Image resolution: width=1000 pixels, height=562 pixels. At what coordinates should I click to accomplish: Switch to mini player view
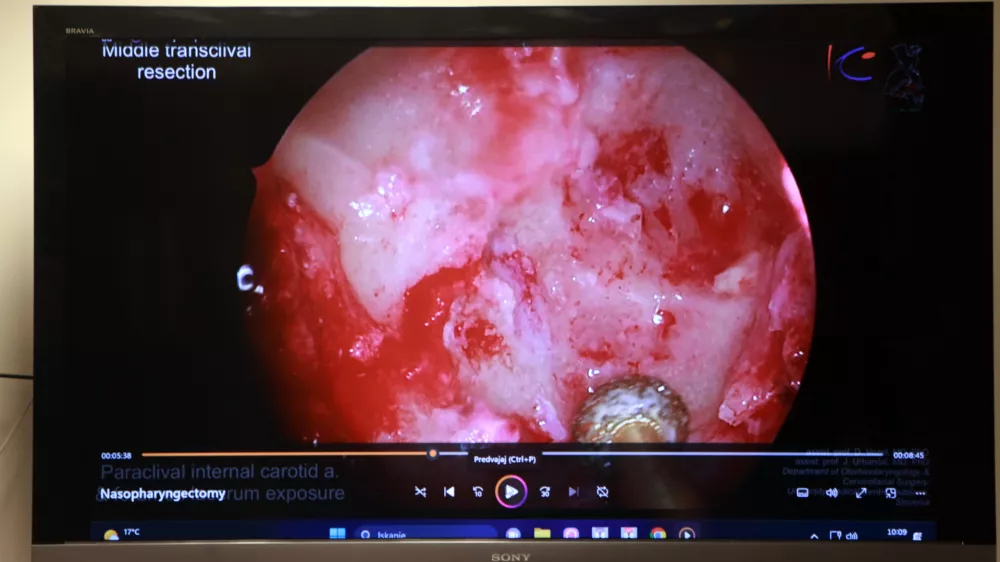(891, 493)
